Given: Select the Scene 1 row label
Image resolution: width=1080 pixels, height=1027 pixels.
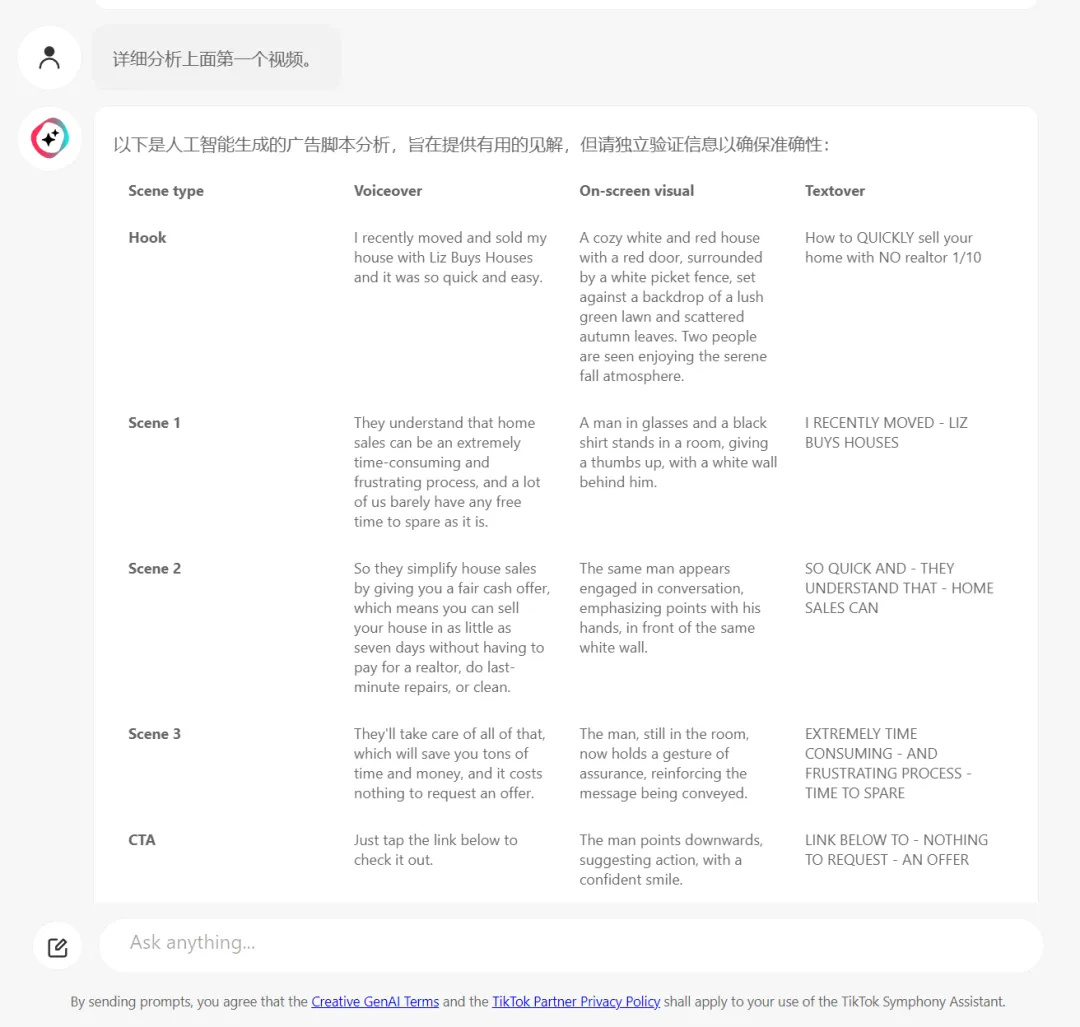Looking at the screenshot, I should click(154, 423).
